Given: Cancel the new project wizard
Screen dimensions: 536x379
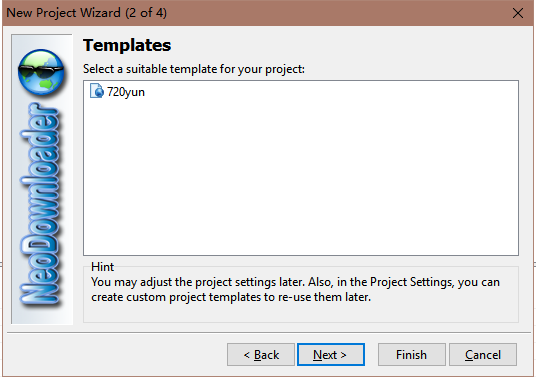Looking at the screenshot, I should 483,354.
